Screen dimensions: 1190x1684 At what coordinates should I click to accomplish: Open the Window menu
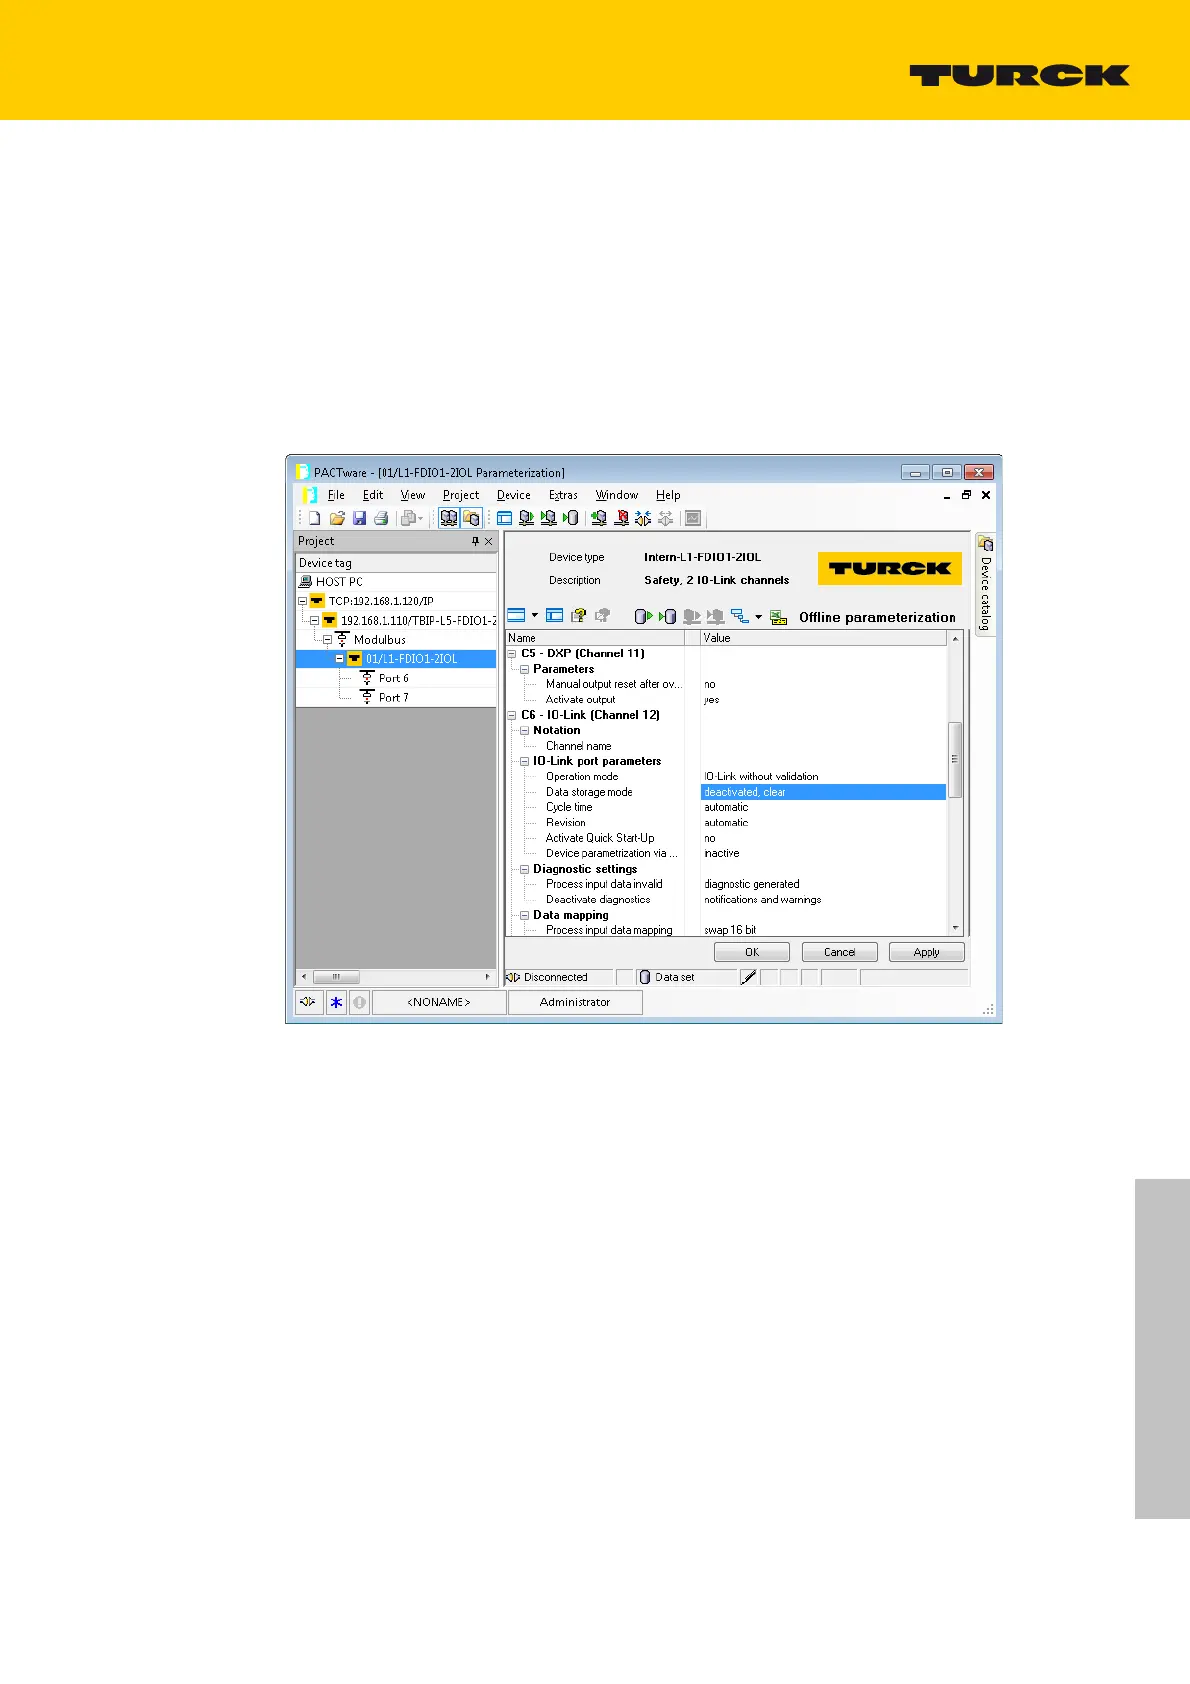coord(617,495)
